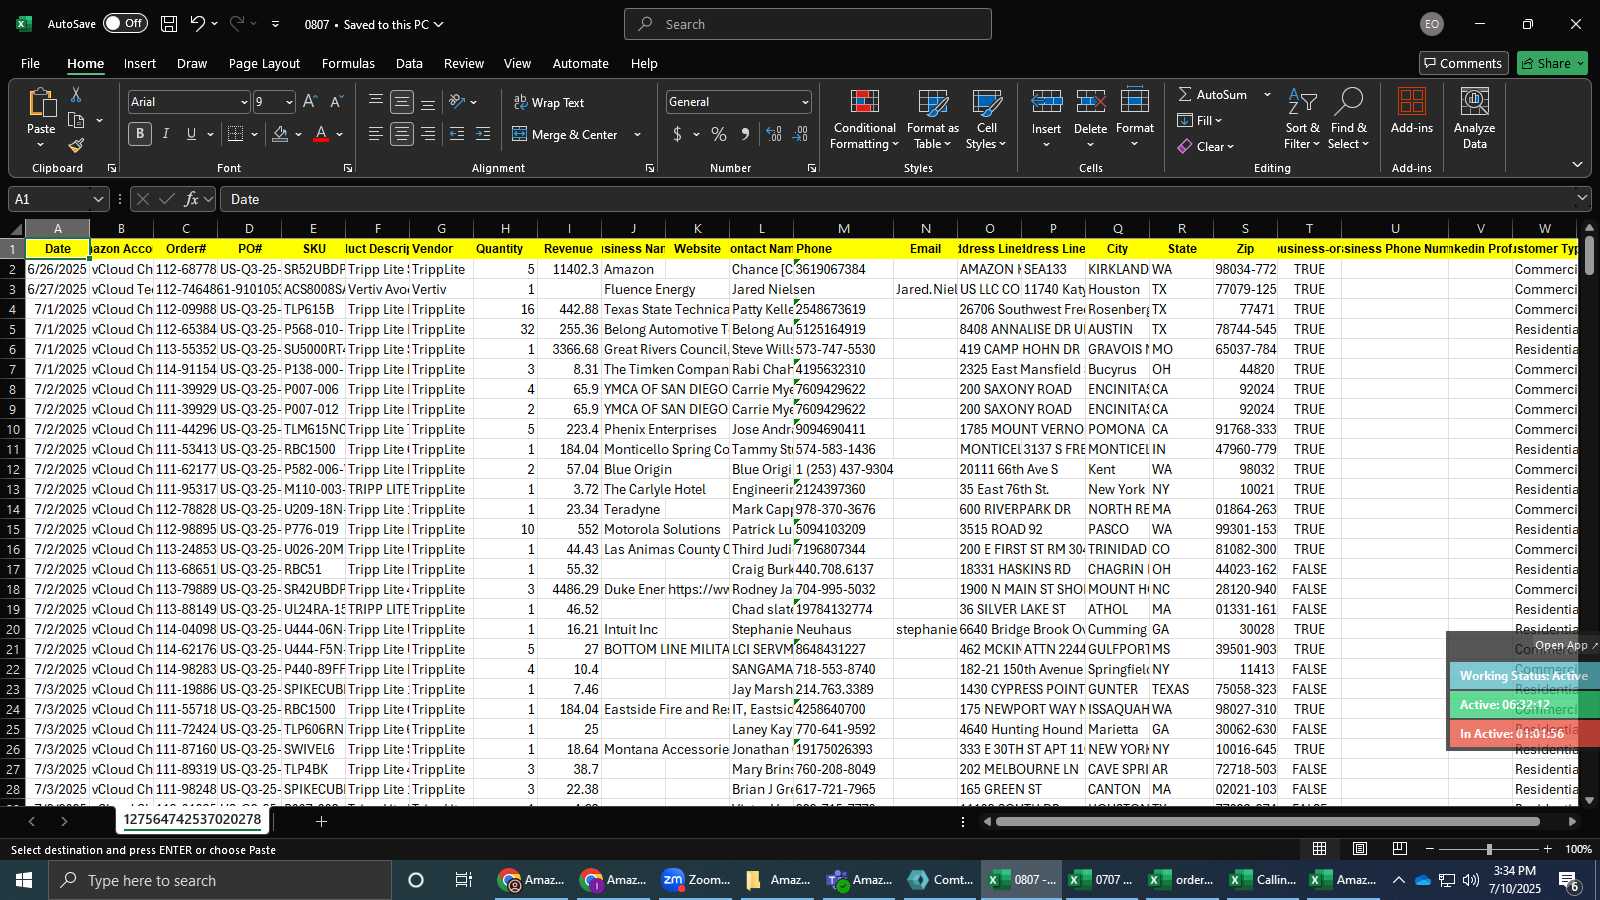1600x900 pixels.
Task: Apply Fill Color bucket icon
Action: point(280,134)
